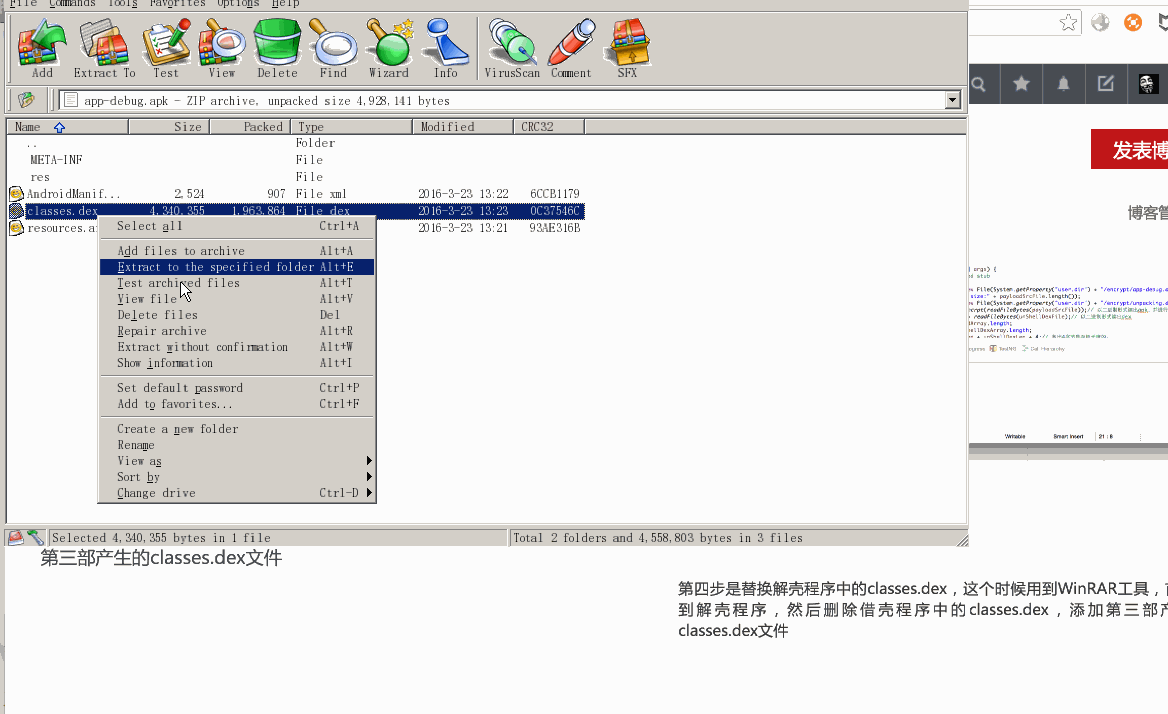
Task: Expand the archive path dropdown
Action: pyautogui.click(x=952, y=100)
